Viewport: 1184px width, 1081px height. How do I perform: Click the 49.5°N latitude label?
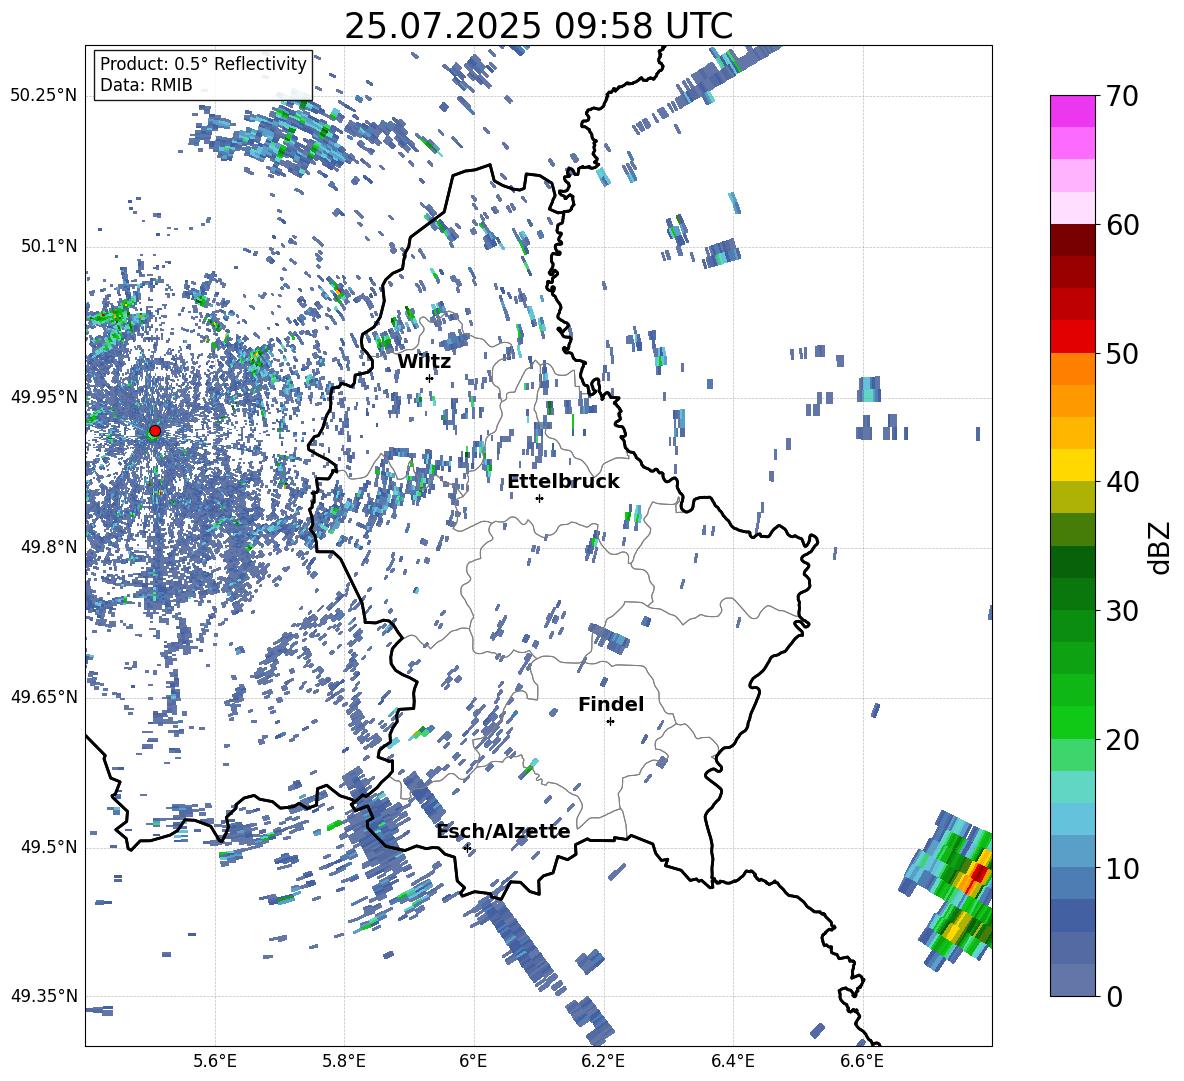coord(49,846)
